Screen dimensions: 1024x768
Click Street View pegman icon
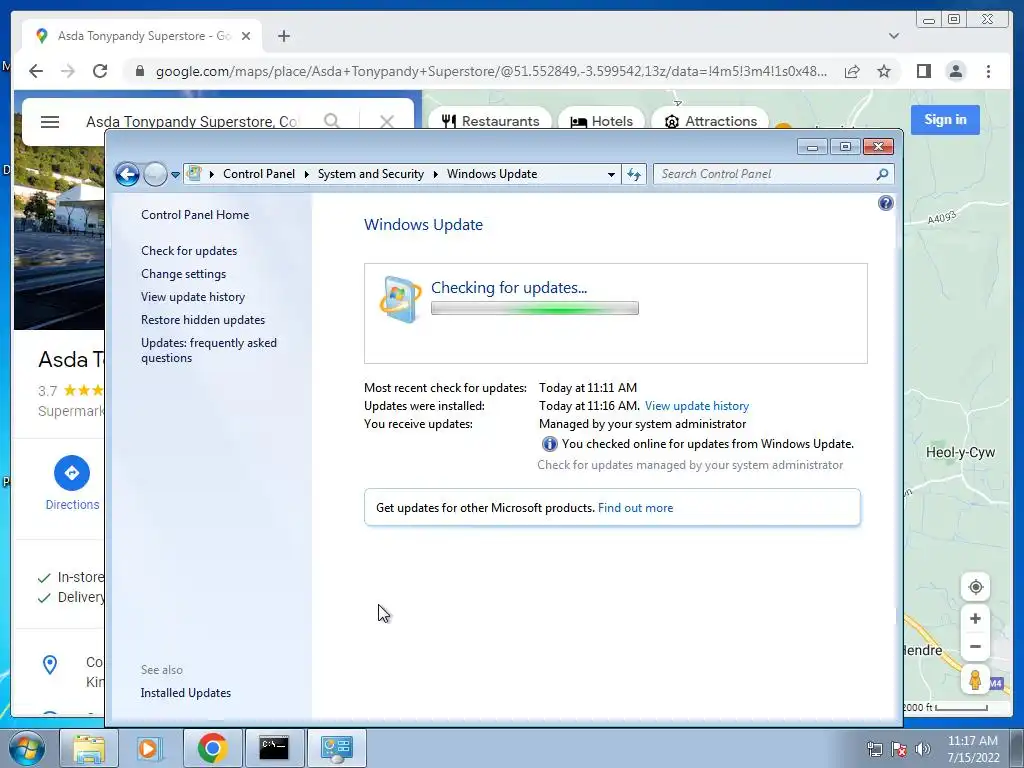click(x=975, y=680)
